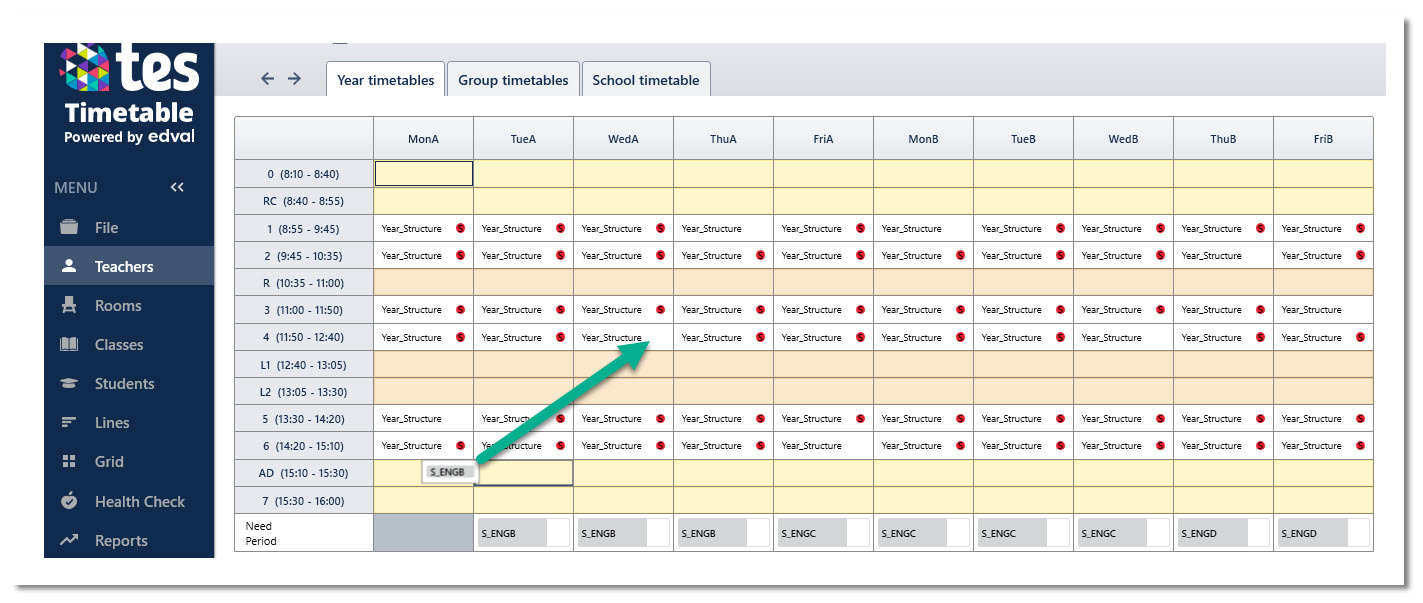This screenshot has height=603, width=1423.
Task: Open the File menu icon
Action: point(69,227)
